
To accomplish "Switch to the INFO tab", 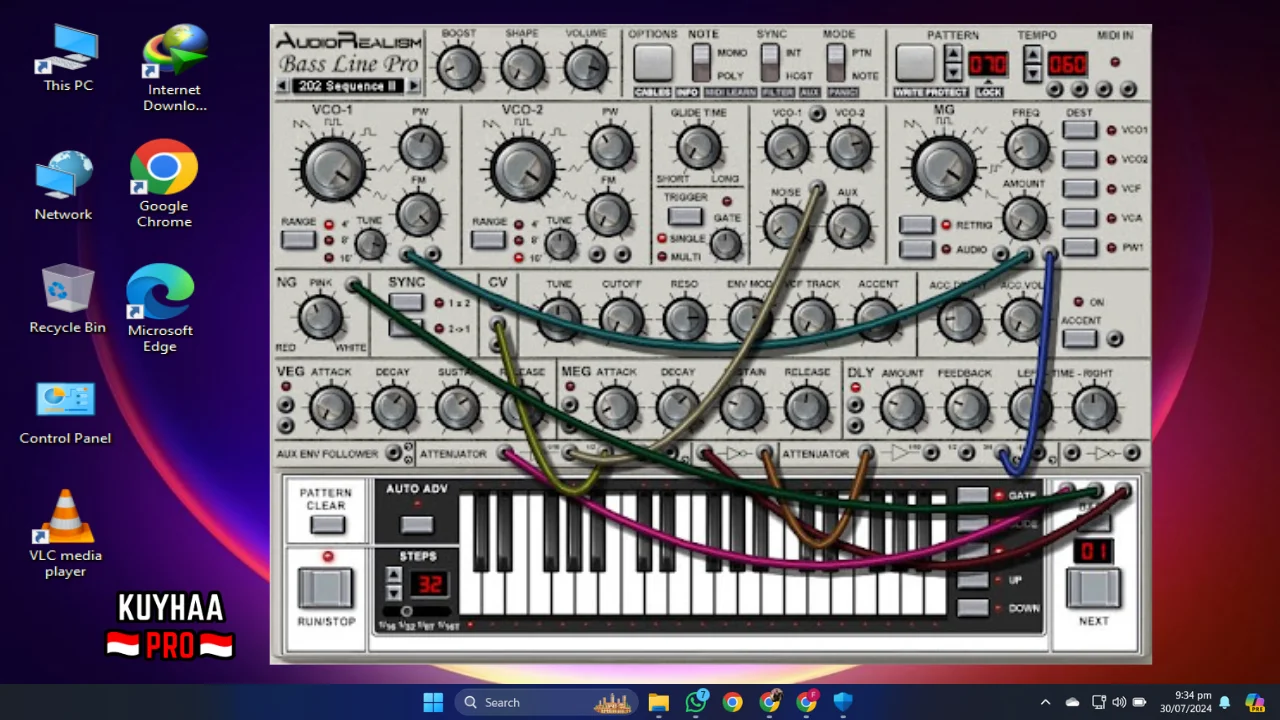I will pyautogui.click(x=687, y=93).
